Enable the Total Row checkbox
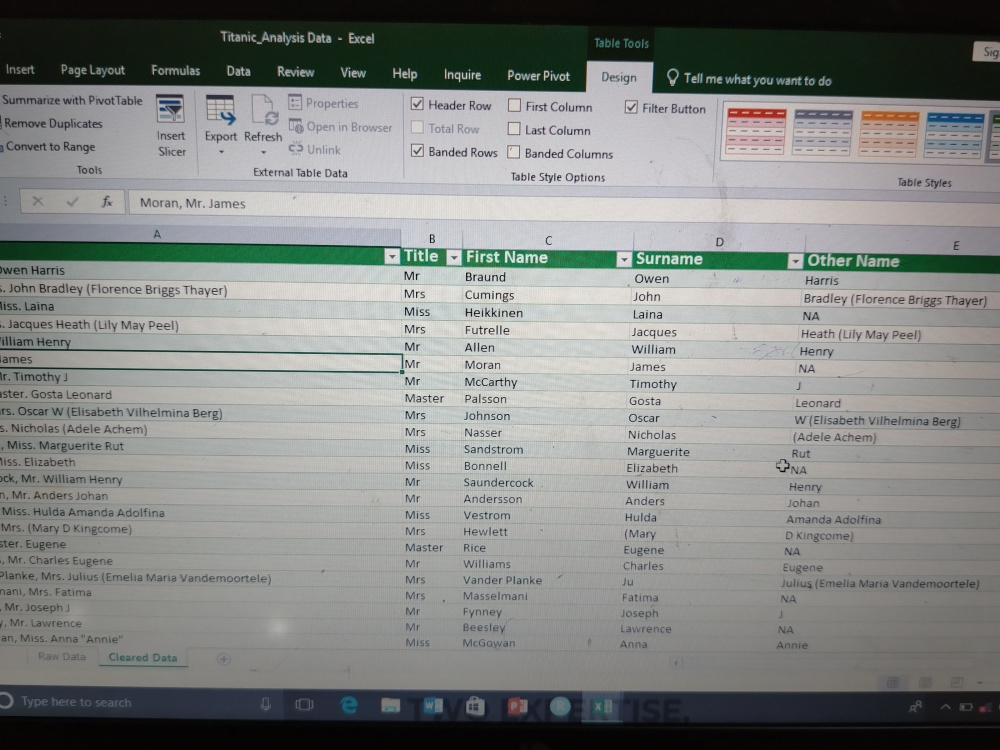1000x750 pixels. [x=417, y=127]
